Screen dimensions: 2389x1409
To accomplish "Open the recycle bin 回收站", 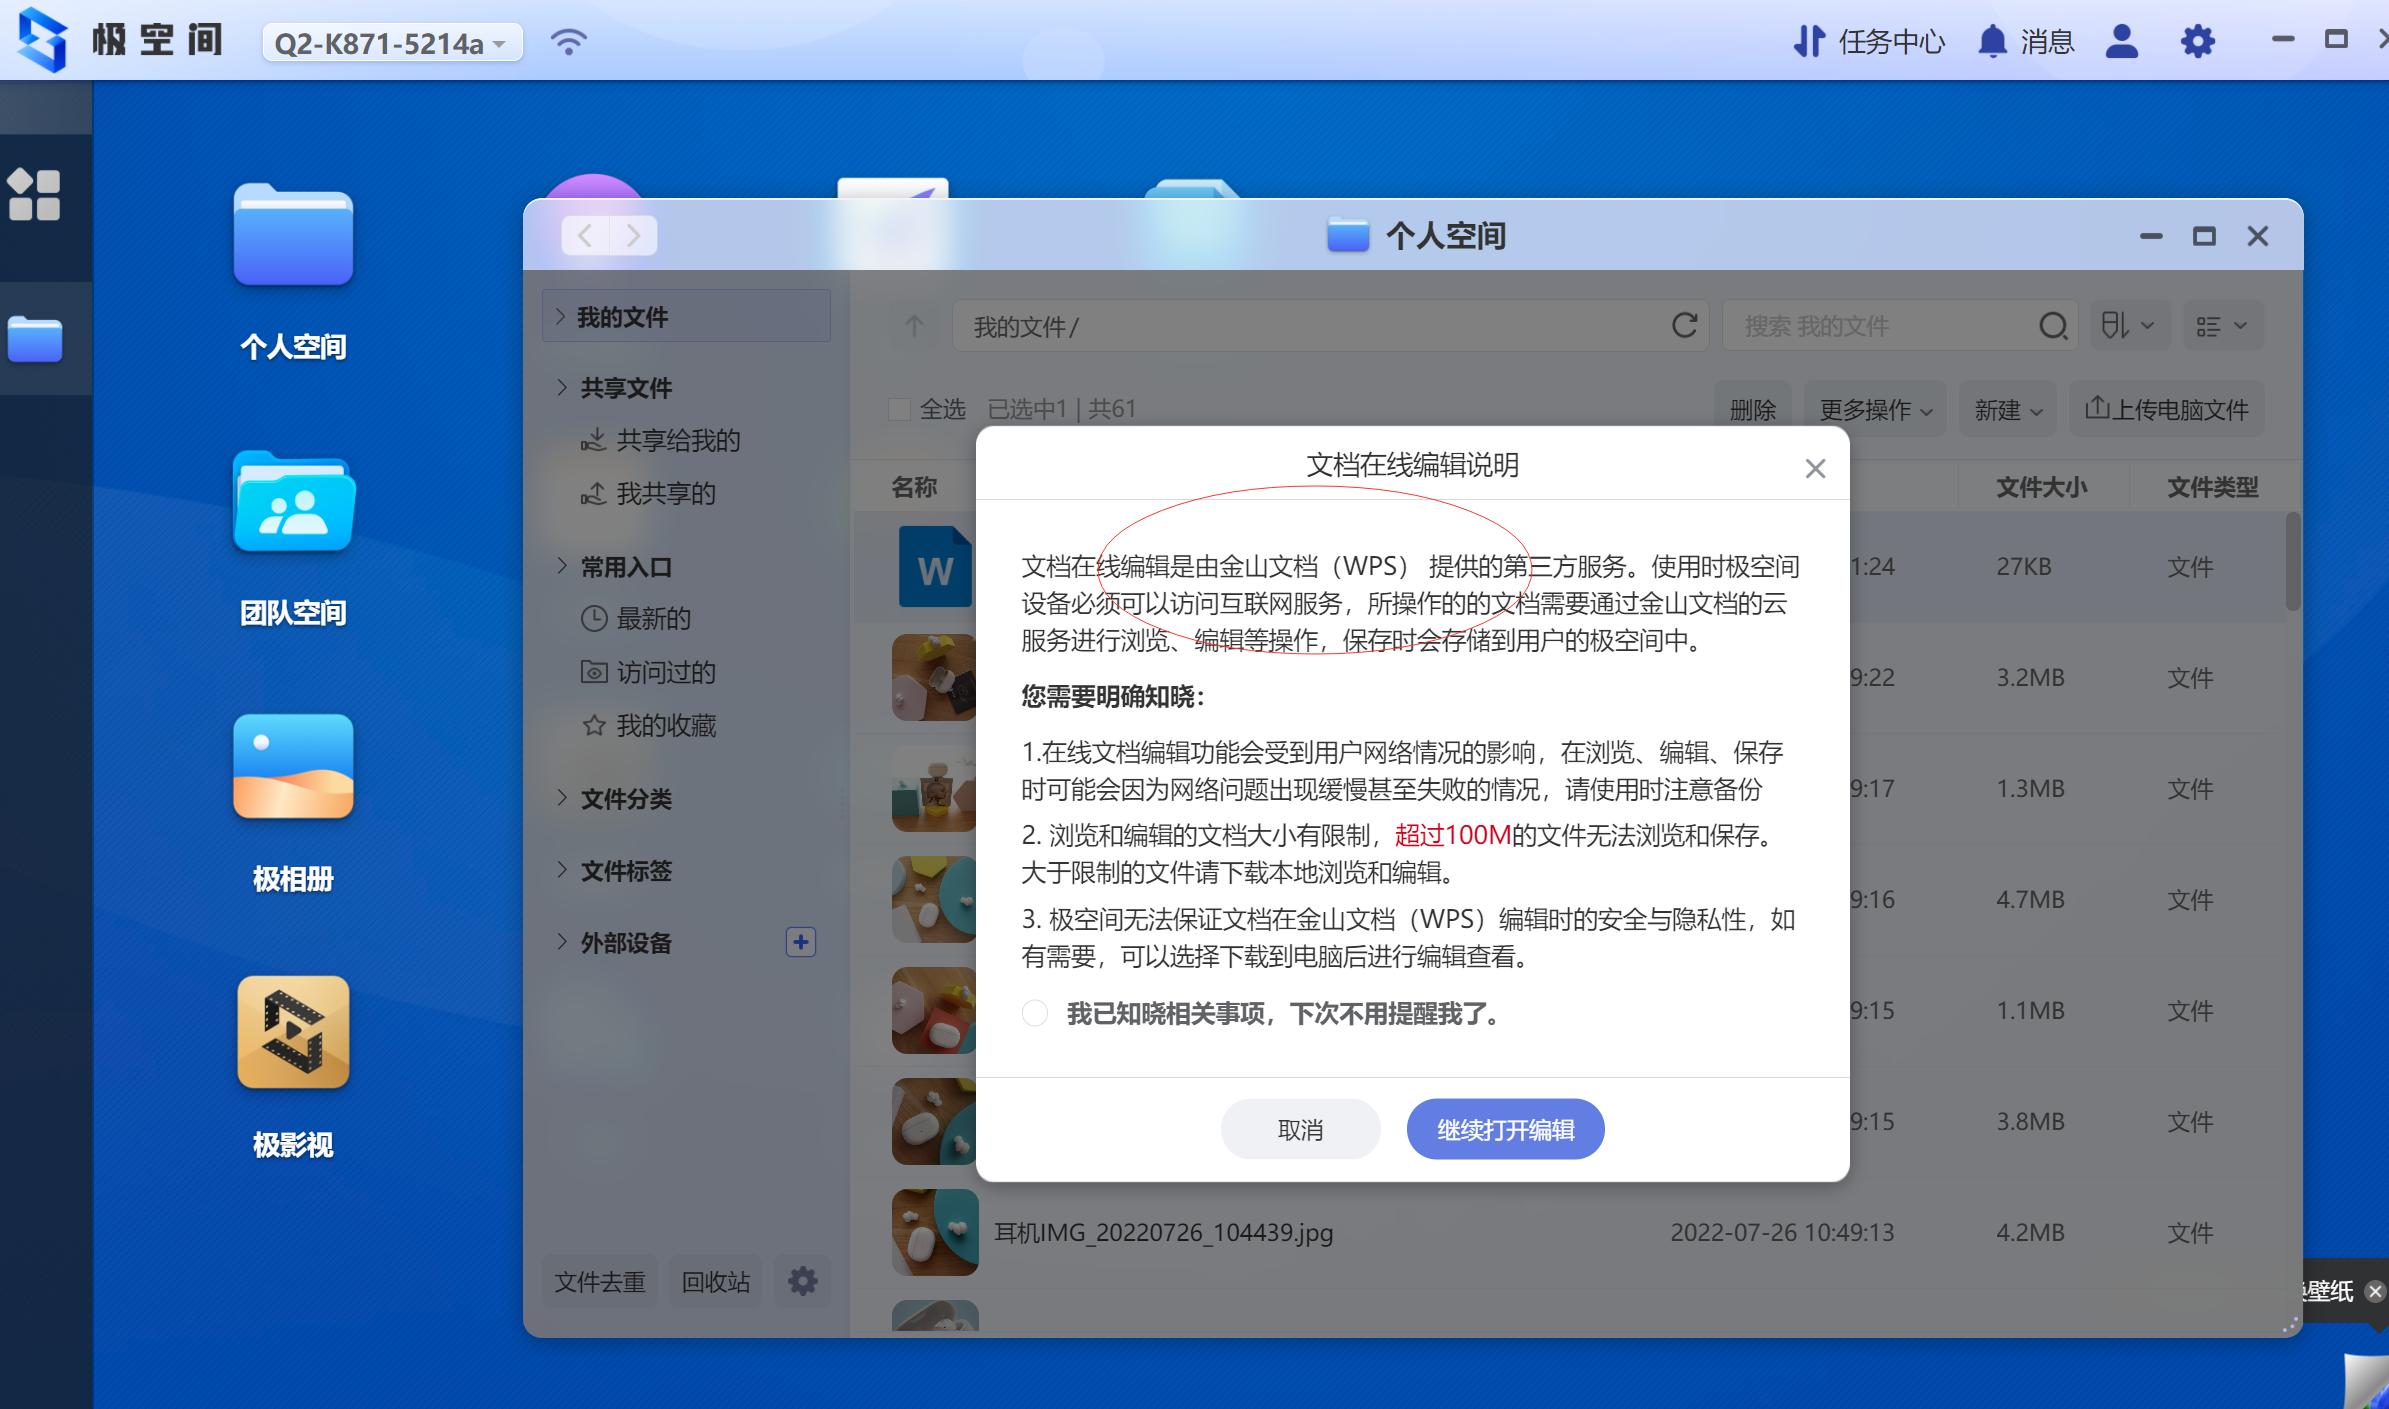I will 714,1281.
